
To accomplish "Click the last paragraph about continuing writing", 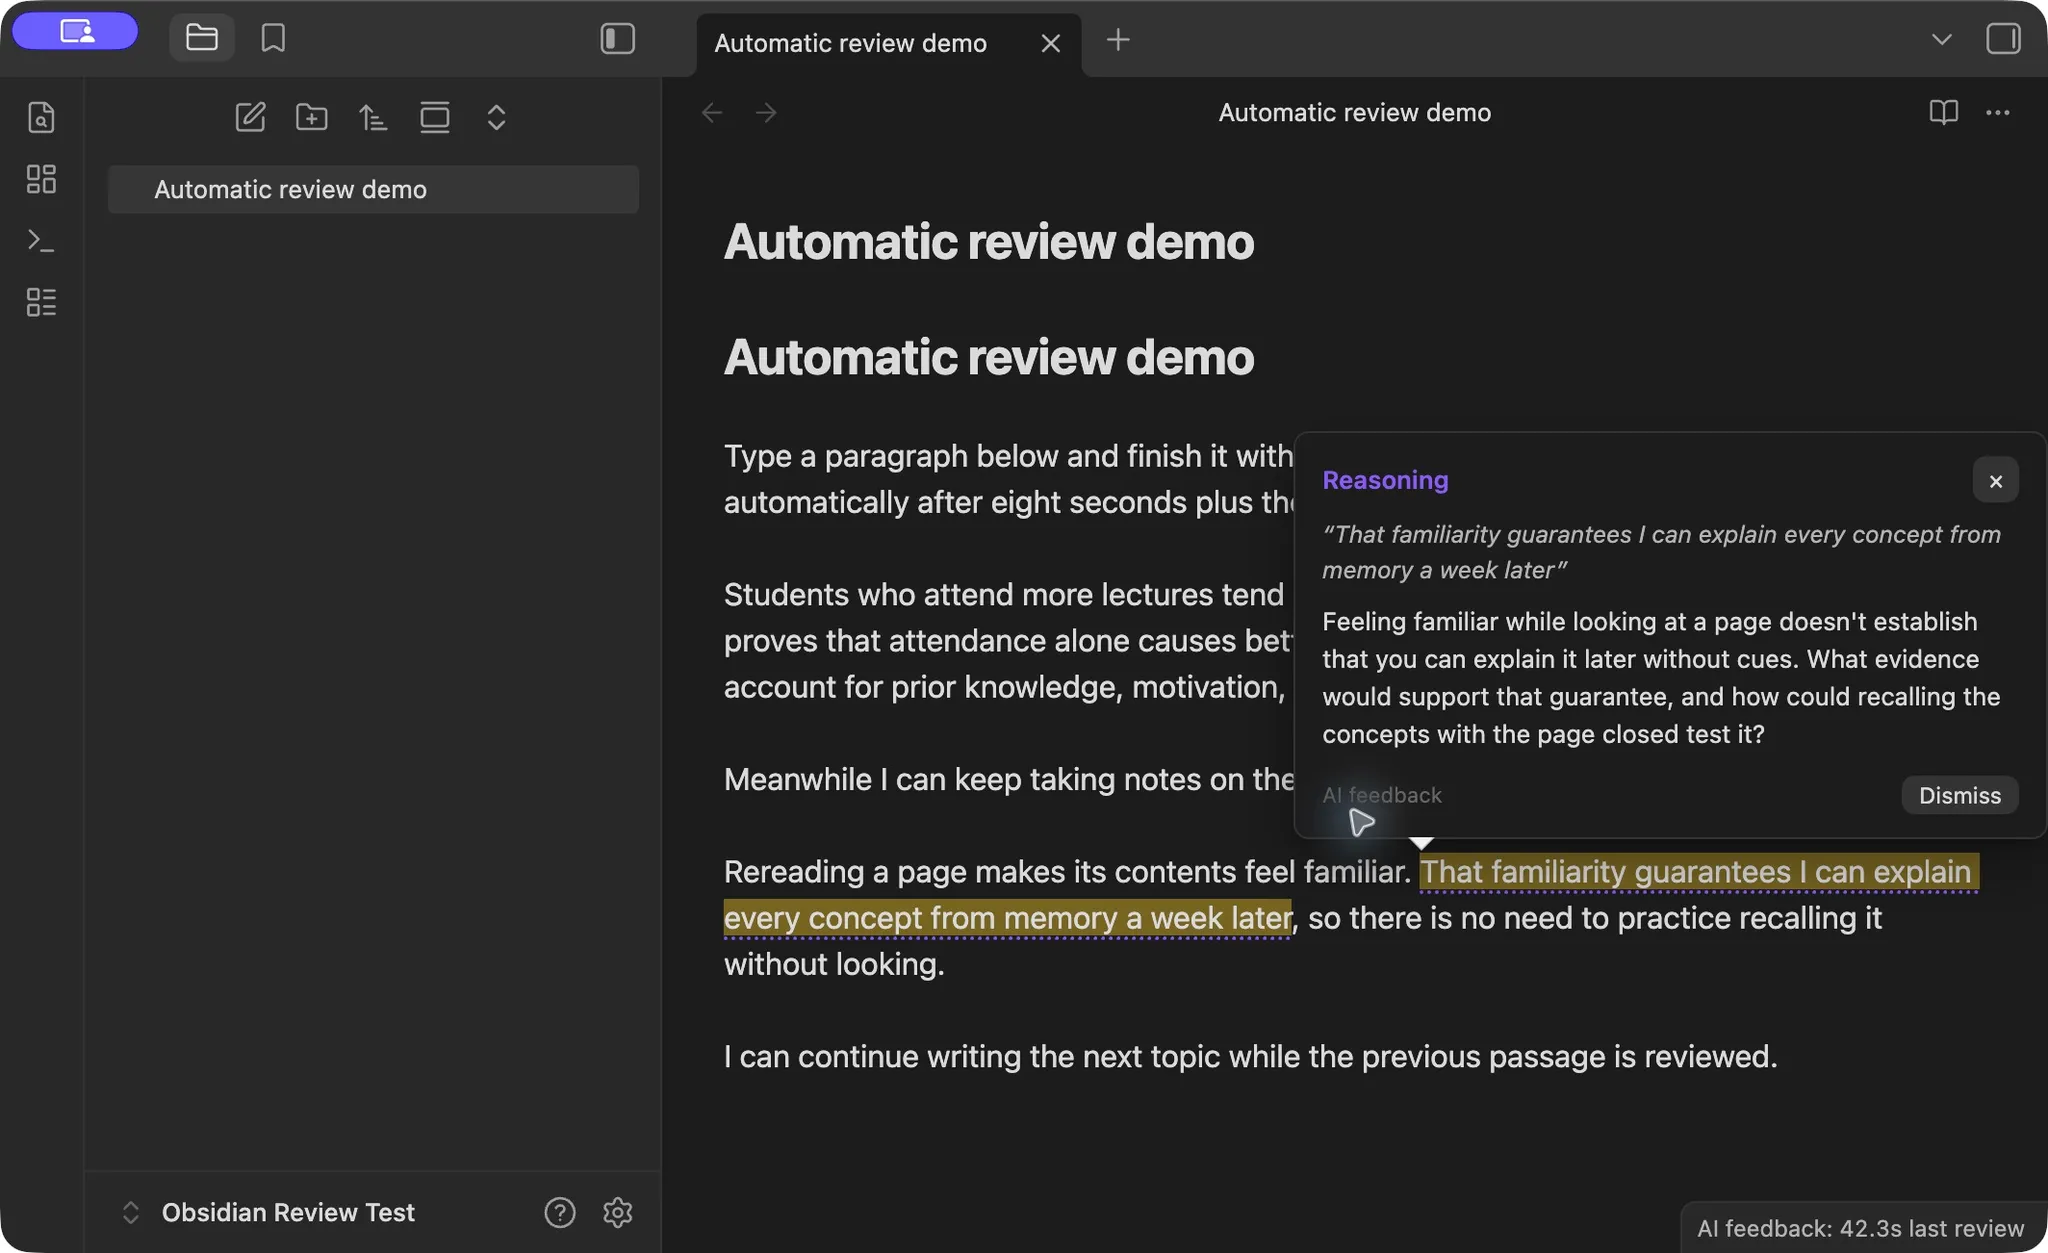I will [x=1250, y=1056].
